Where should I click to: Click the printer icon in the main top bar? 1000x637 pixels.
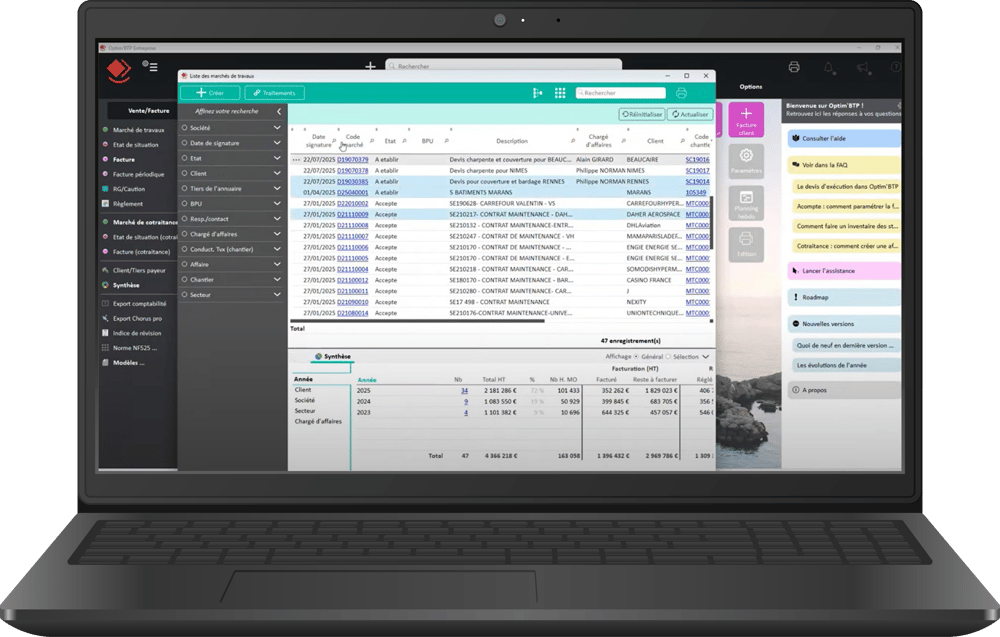(794, 67)
